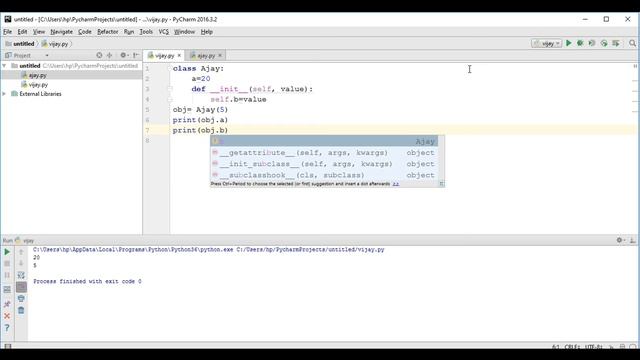This screenshot has width=640, height=360.
Task: Hide Run tool window icon at right
Action: (x=633, y=240)
